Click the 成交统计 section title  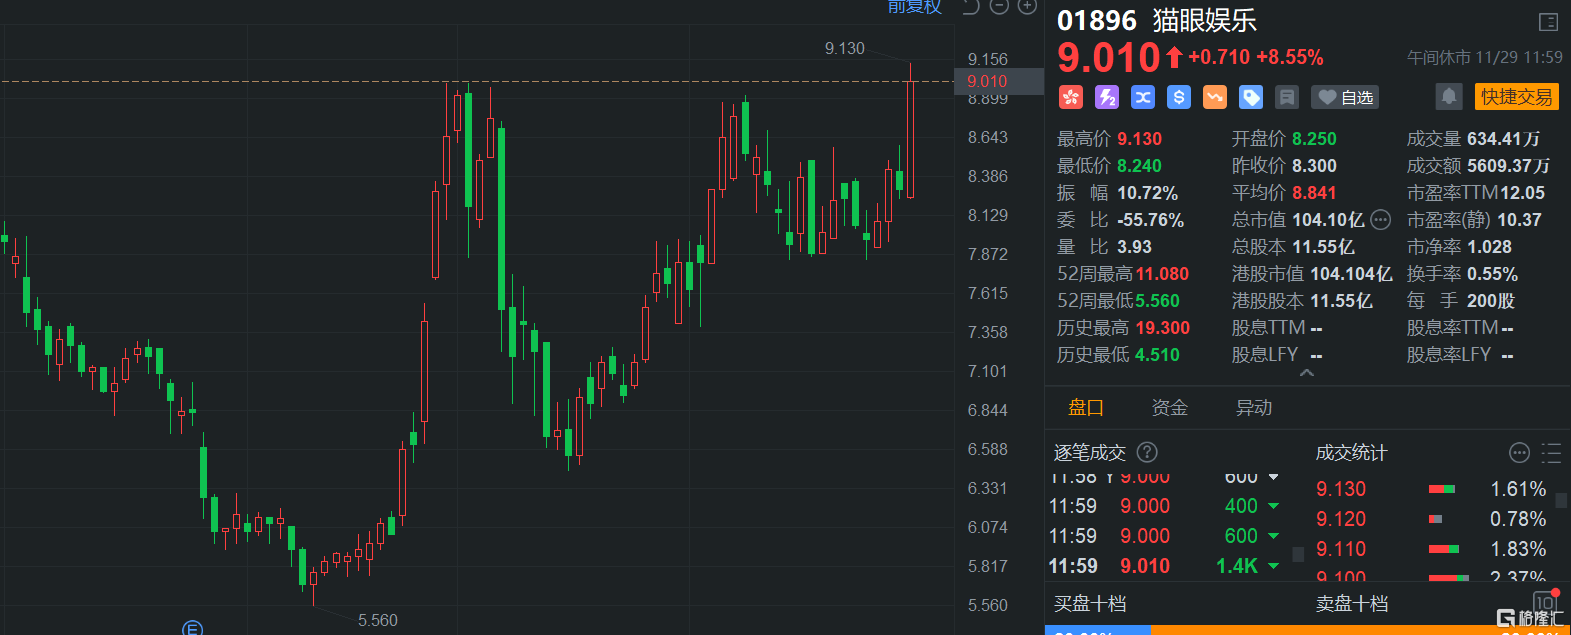click(x=1352, y=453)
